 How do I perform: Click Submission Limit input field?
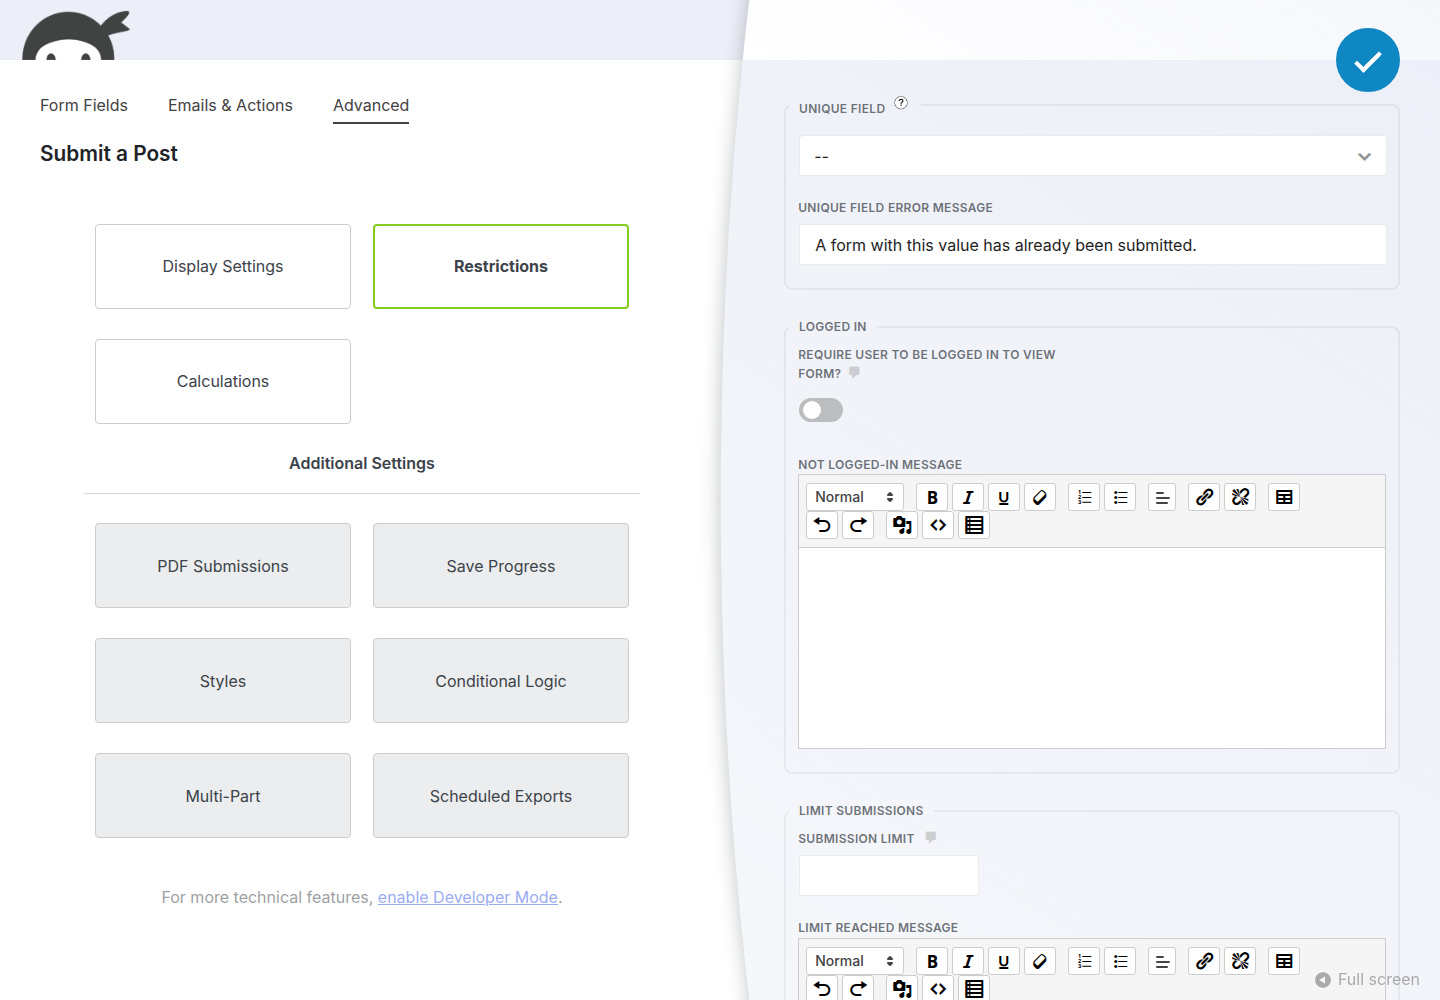(x=888, y=875)
